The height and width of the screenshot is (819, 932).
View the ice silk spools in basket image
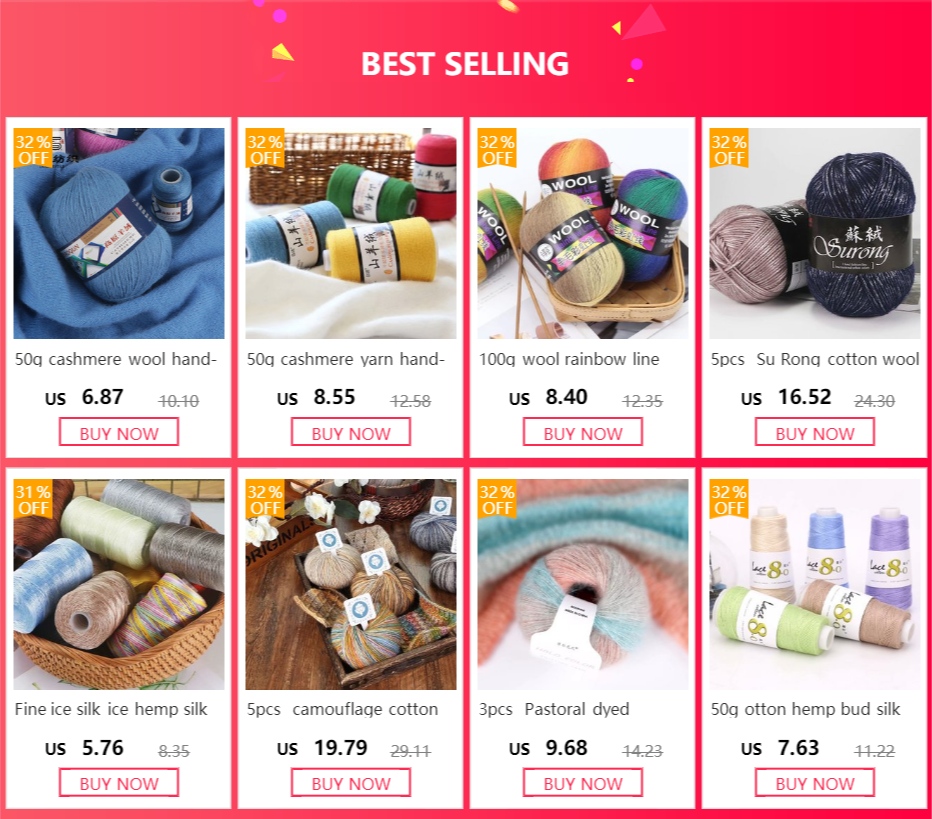pyautogui.click(x=119, y=584)
